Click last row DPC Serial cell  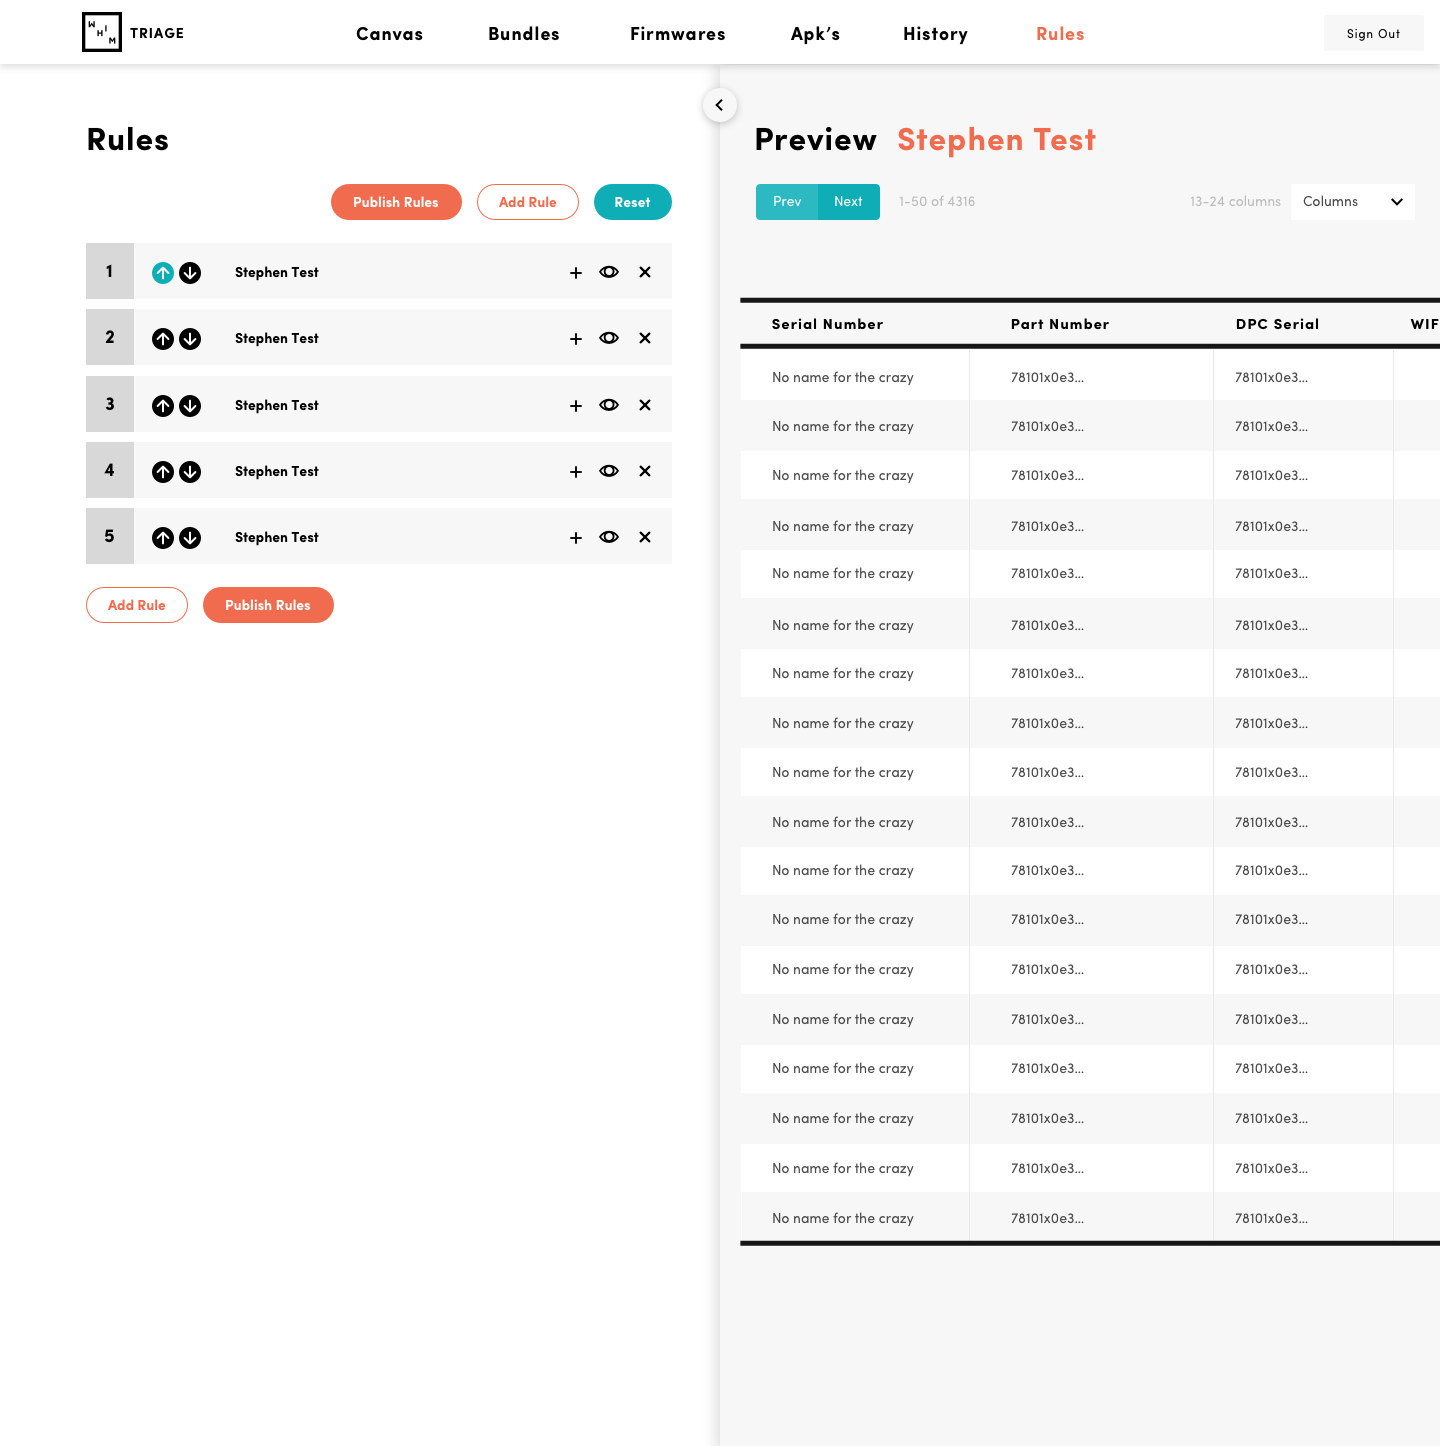1303,1218
